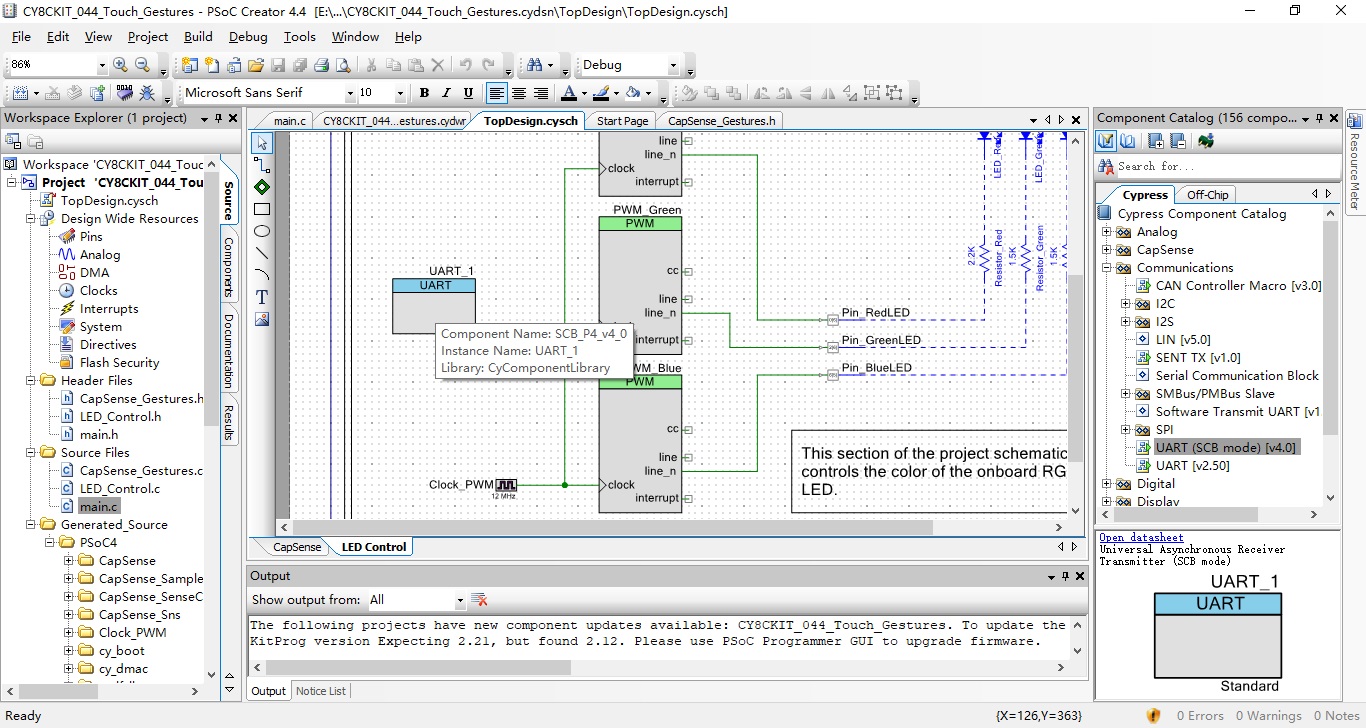Select the rectangle drawing tool
The width and height of the screenshot is (1366, 728).
[x=262, y=209]
